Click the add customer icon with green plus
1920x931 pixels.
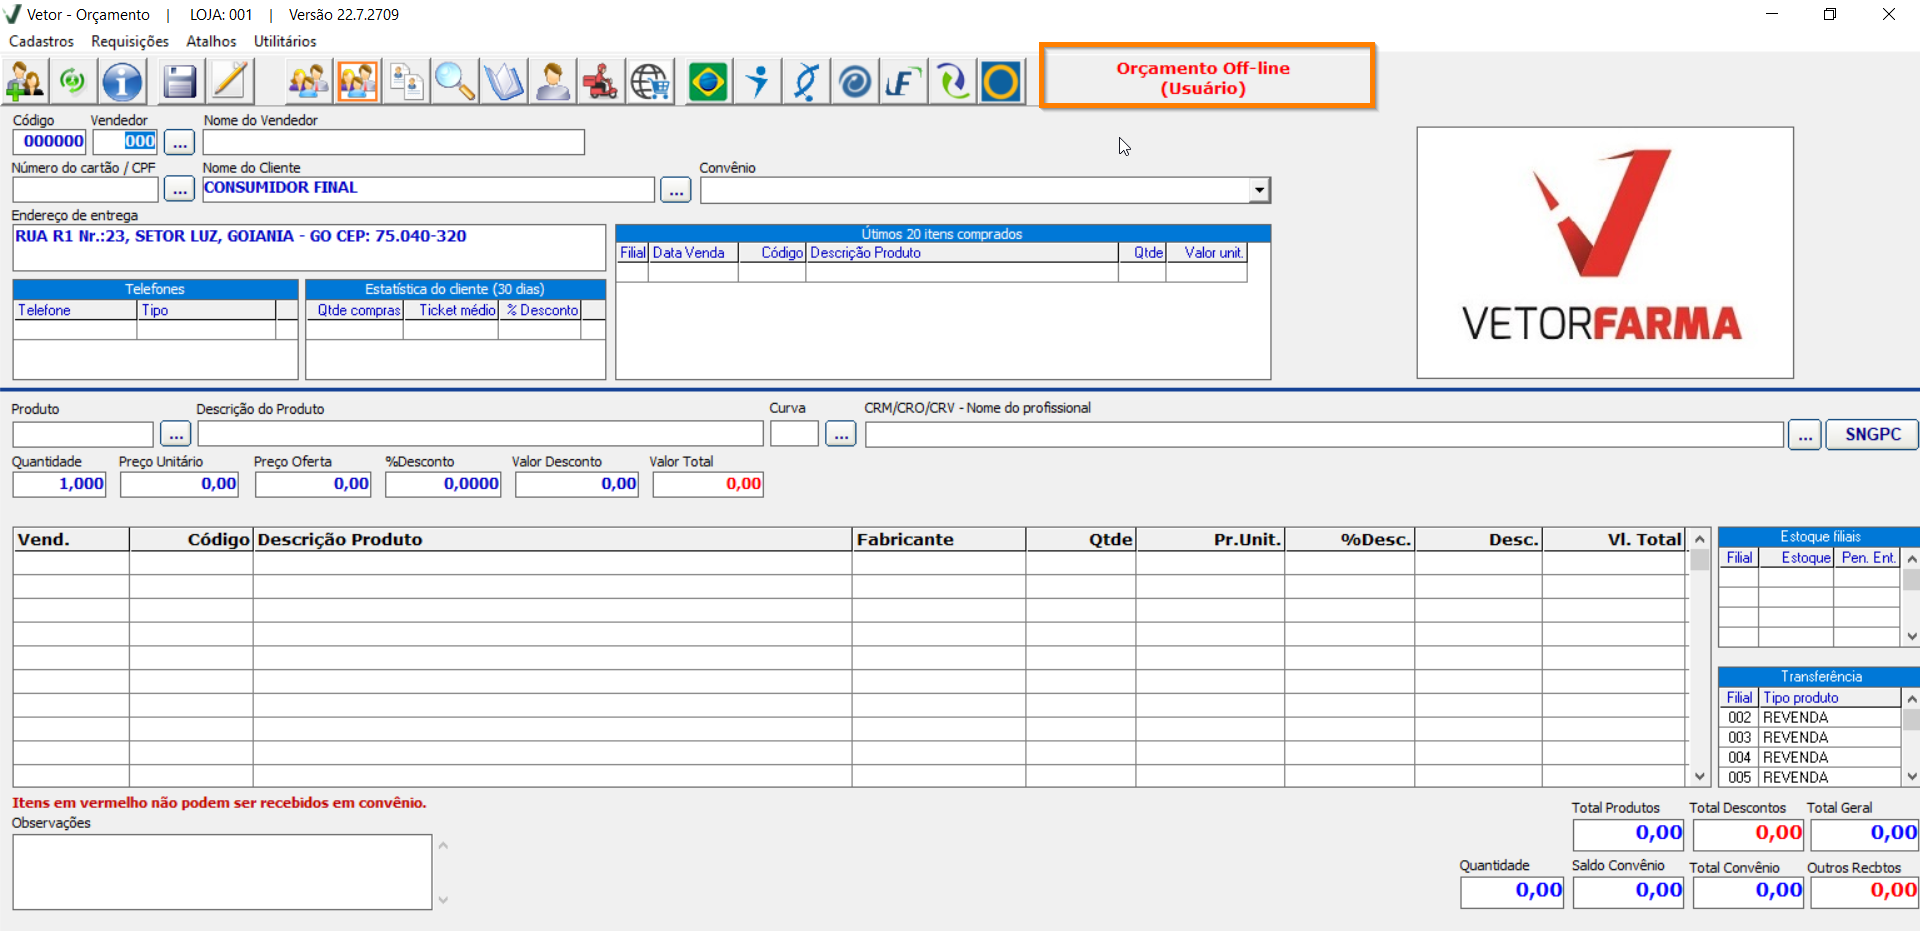pyautogui.click(x=25, y=82)
